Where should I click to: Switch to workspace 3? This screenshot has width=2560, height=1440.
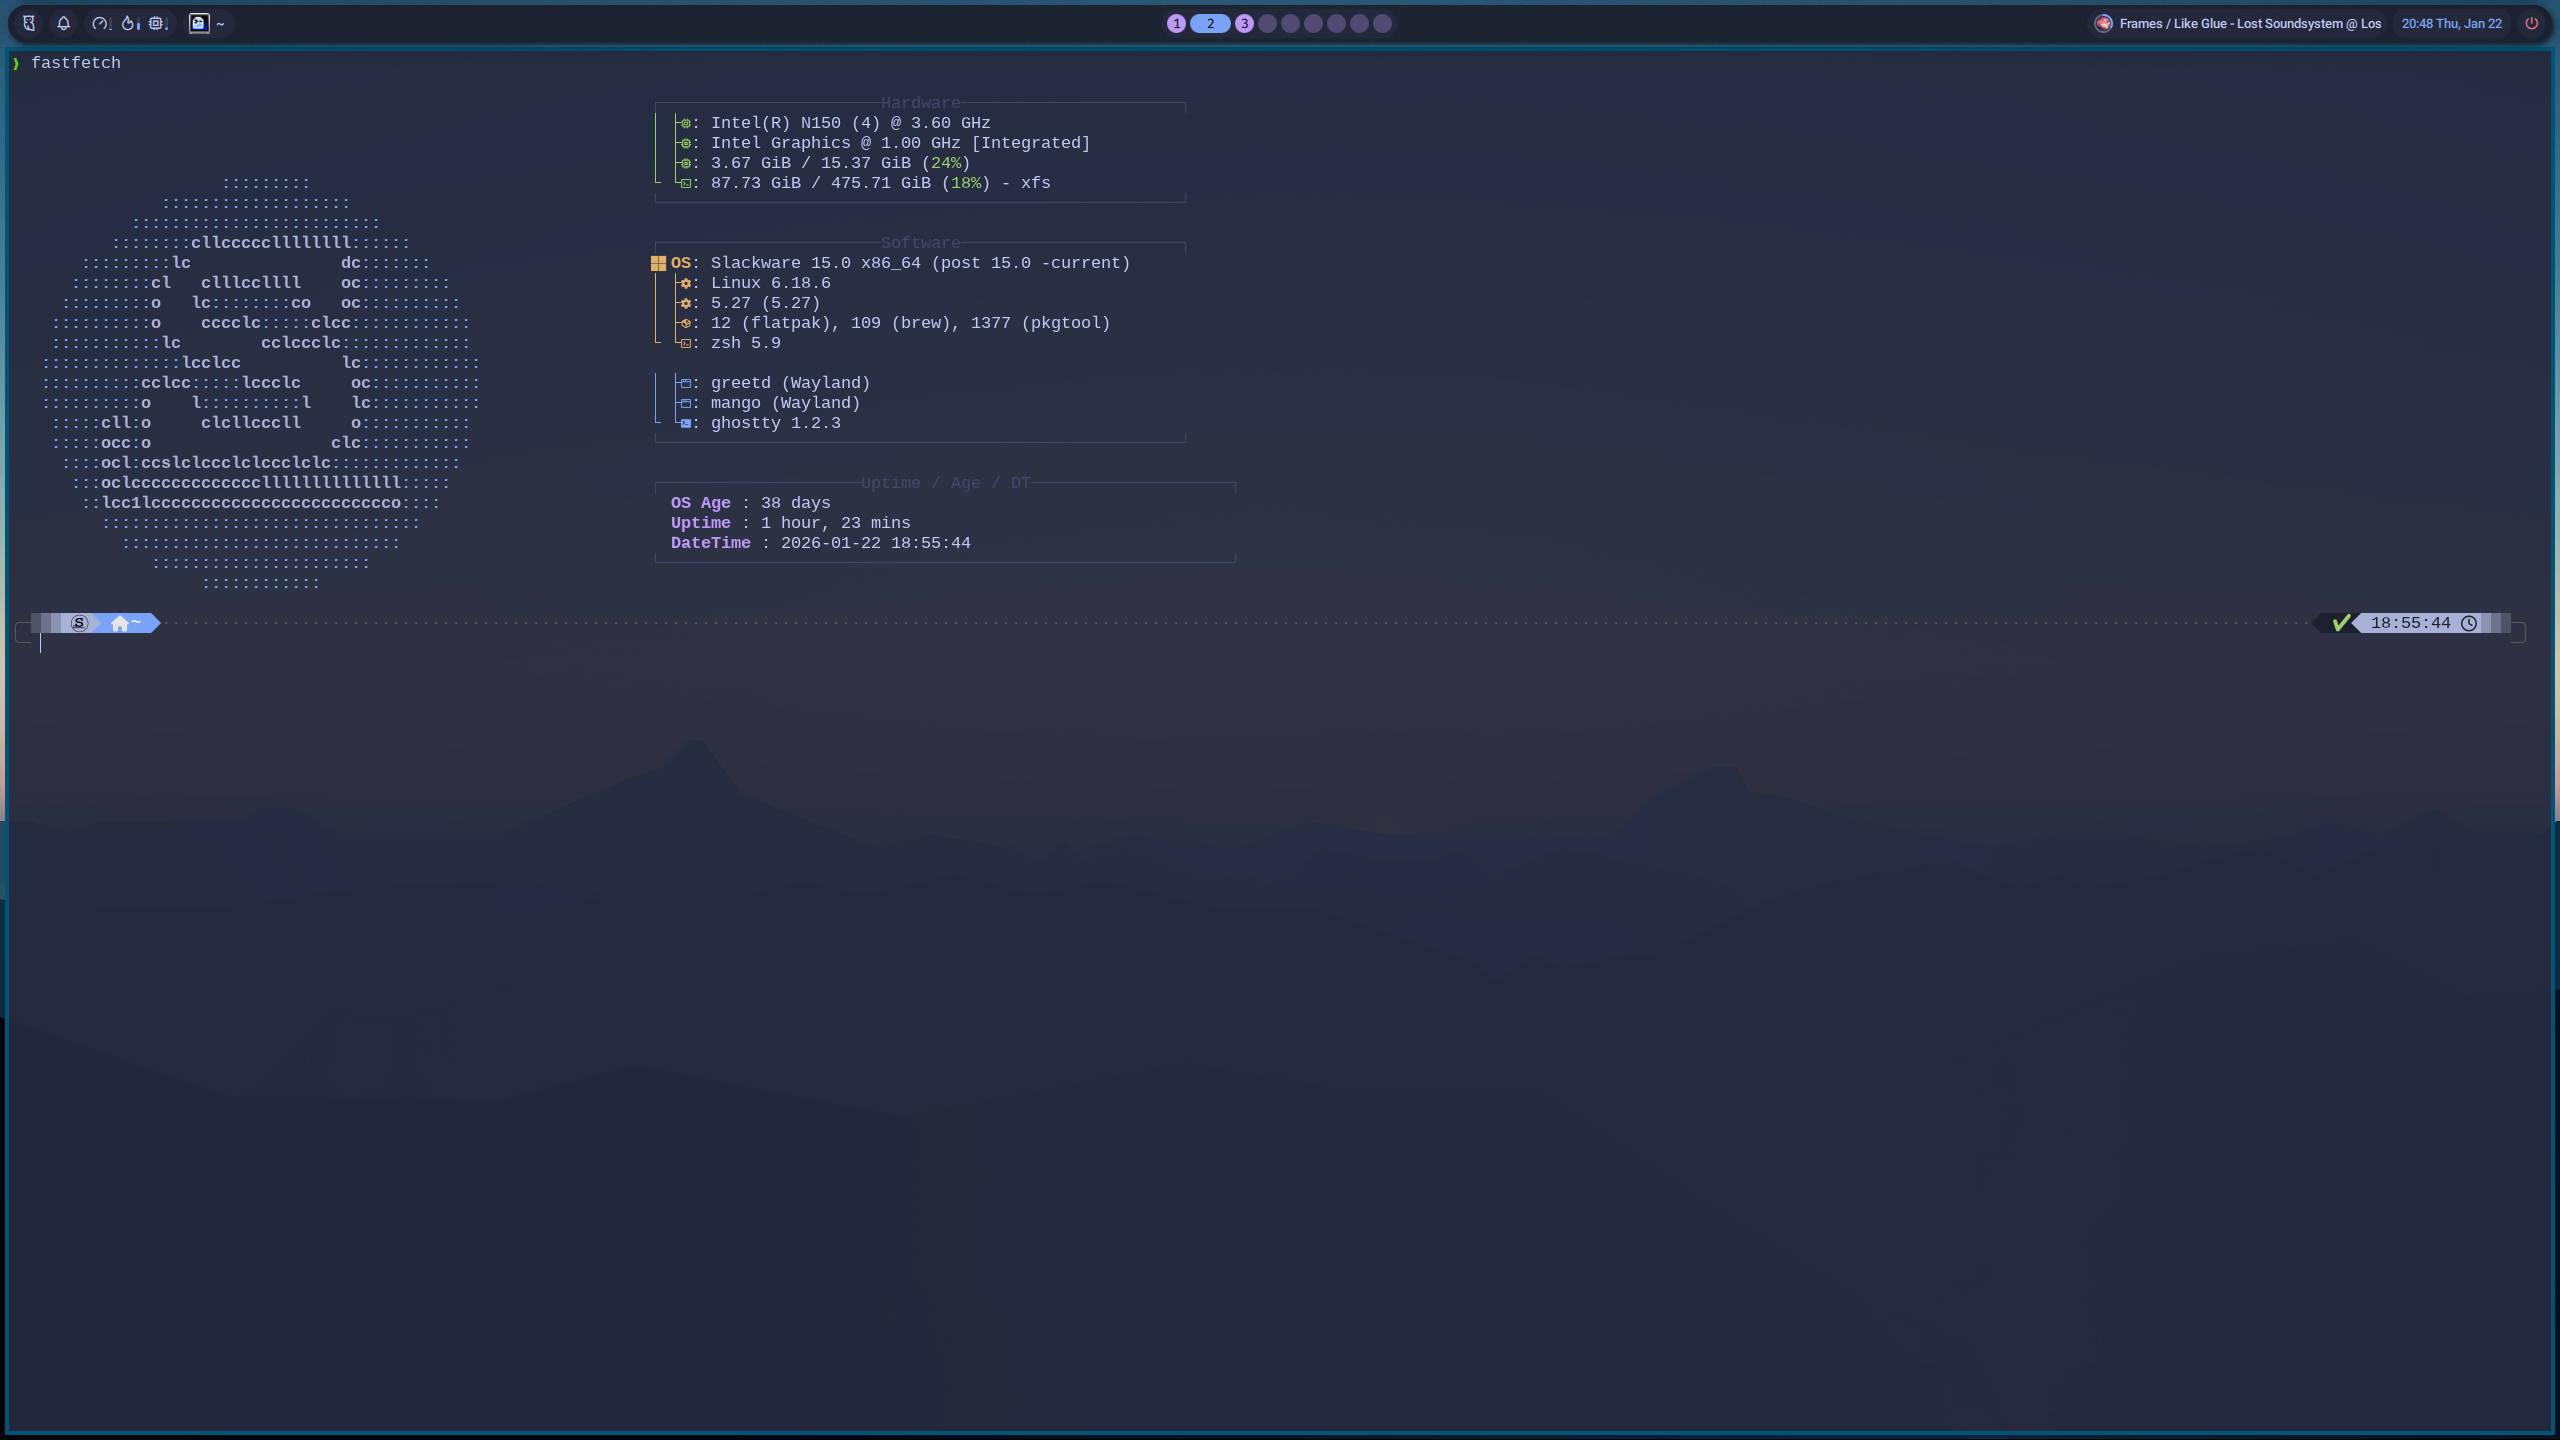[x=1244, y=23]
